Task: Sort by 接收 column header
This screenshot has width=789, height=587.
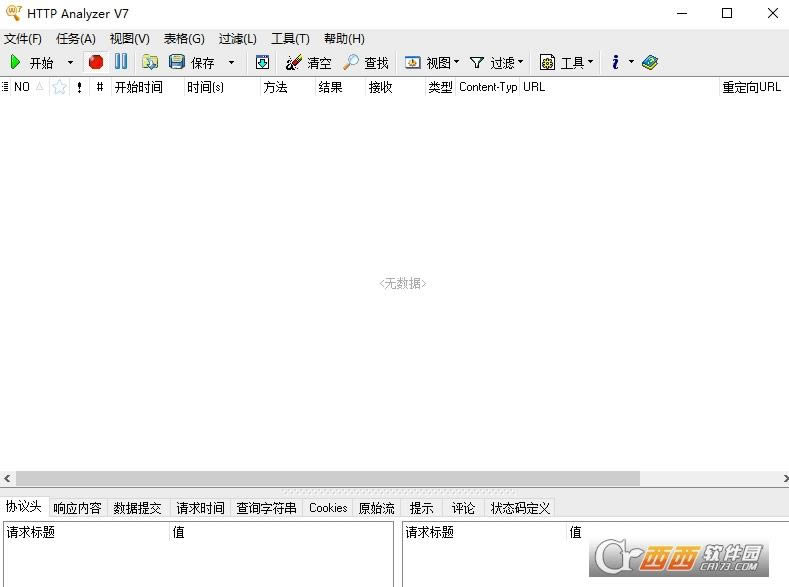Action: [396, 87]
